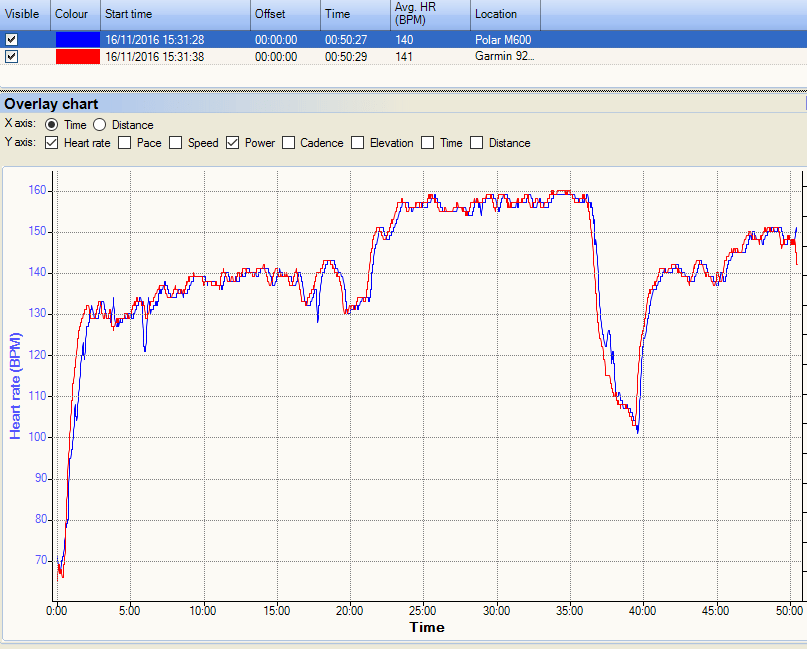Enable Time Y axis checkbox
The height and width of the screenshot is (649, 807).
point(428,143)
